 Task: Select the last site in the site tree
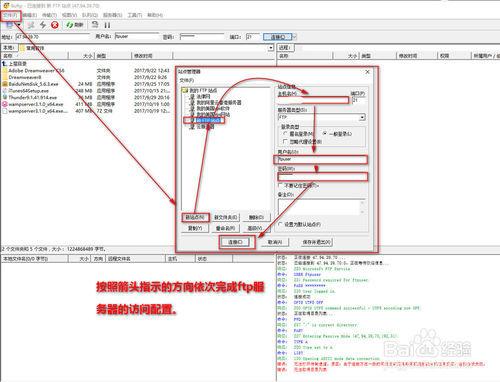pos(202,127)
